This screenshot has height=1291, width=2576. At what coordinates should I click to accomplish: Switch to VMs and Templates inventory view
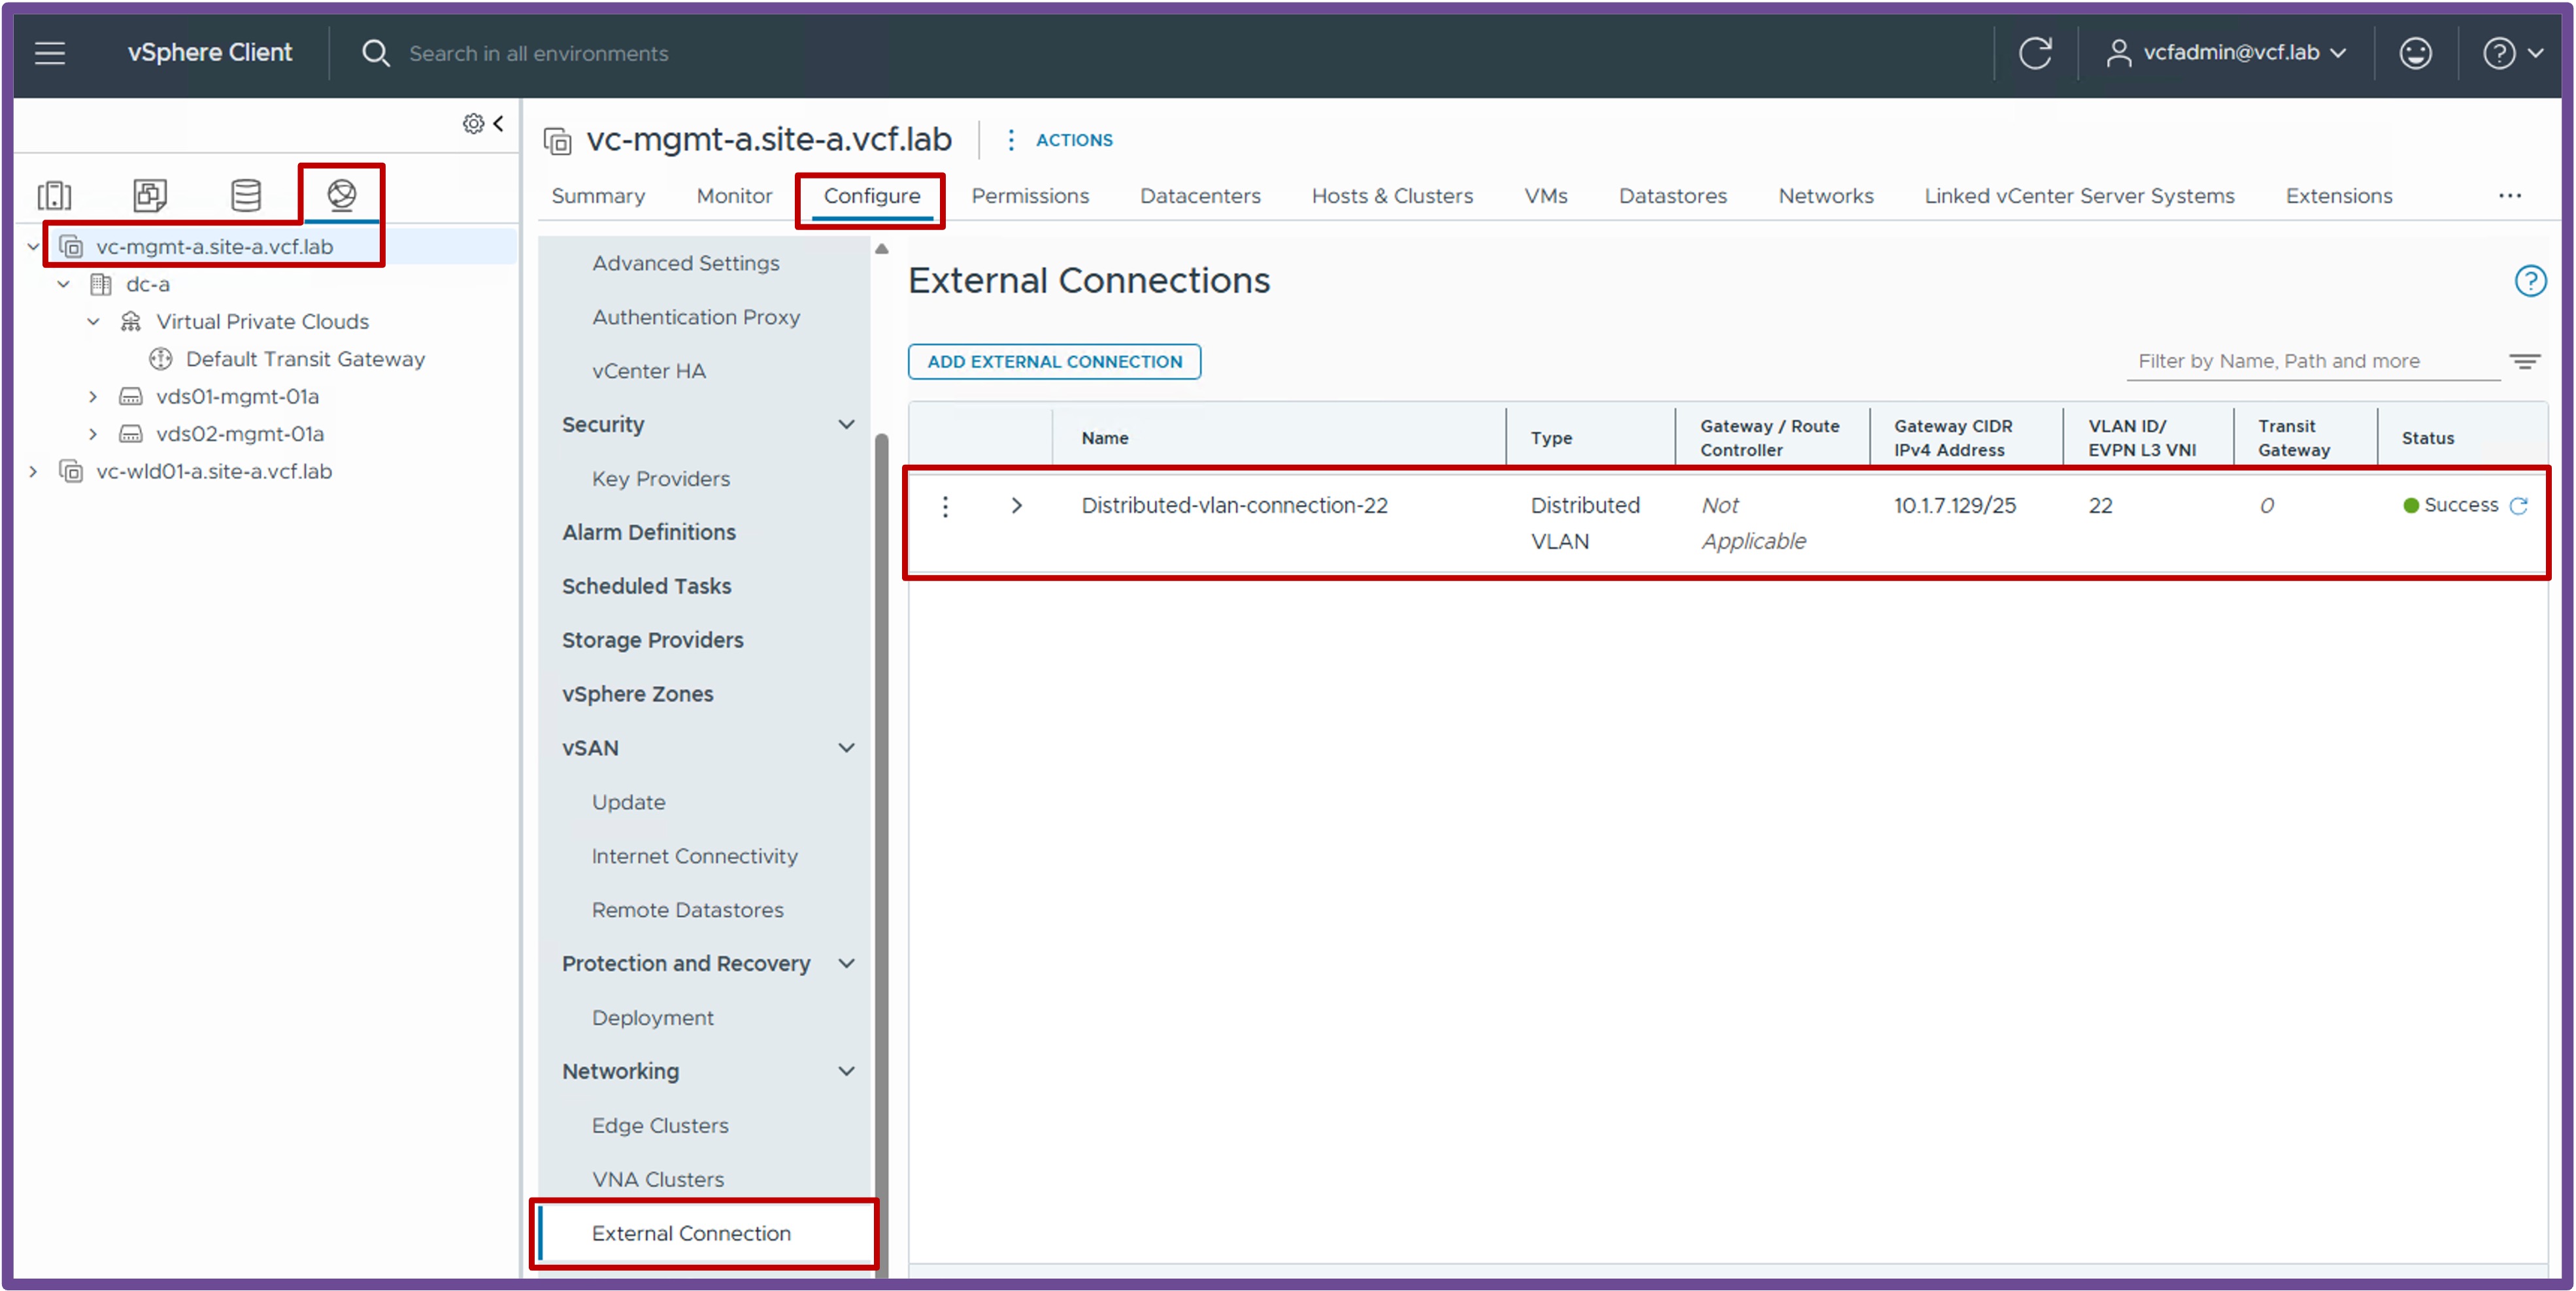click(150, 195)
